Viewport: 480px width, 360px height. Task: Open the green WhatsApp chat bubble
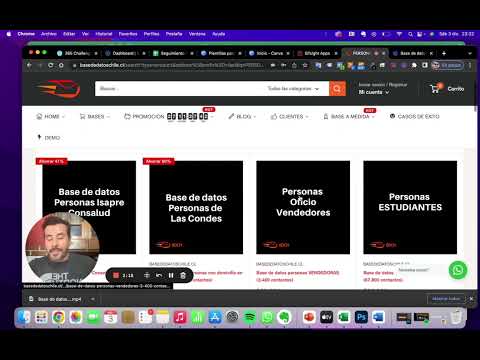[458, 270]
